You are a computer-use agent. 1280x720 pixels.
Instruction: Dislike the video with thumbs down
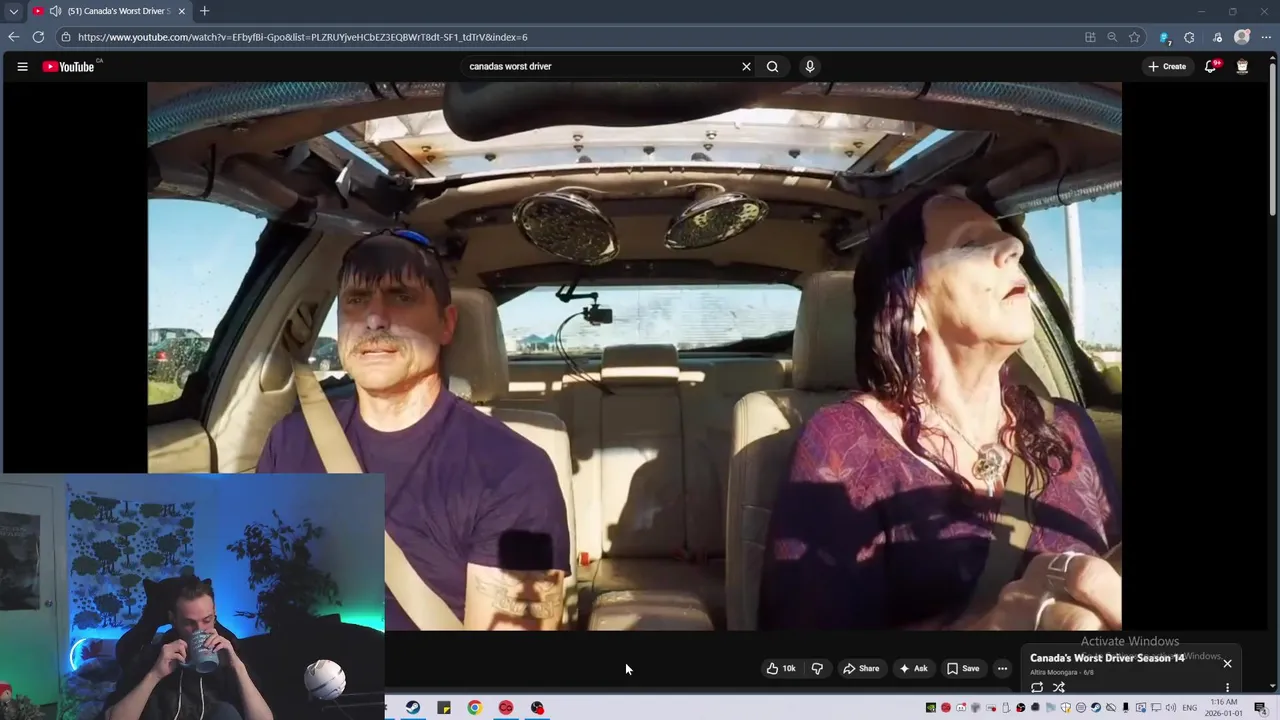click(x=817, y=668)
